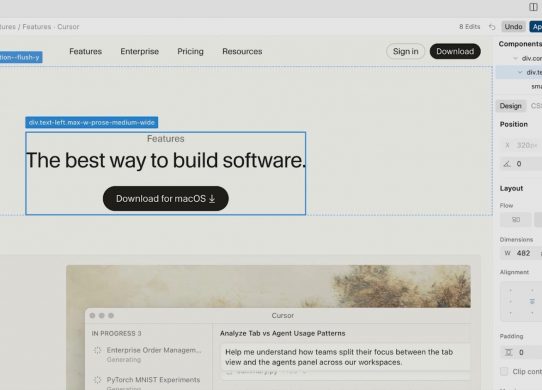Click the width field showing 482
This screenshot has width=542, height=390.
[521, 253]
